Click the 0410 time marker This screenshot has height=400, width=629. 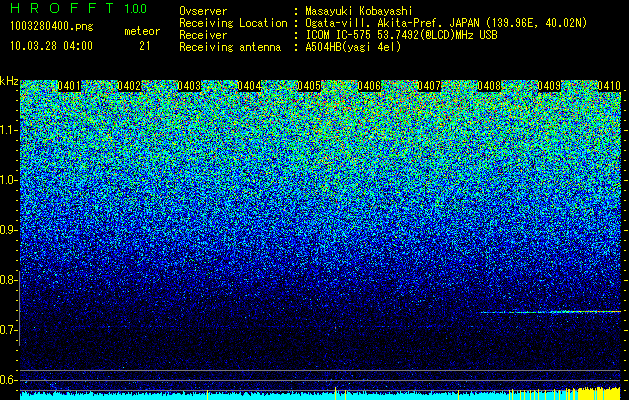point(609,86)
